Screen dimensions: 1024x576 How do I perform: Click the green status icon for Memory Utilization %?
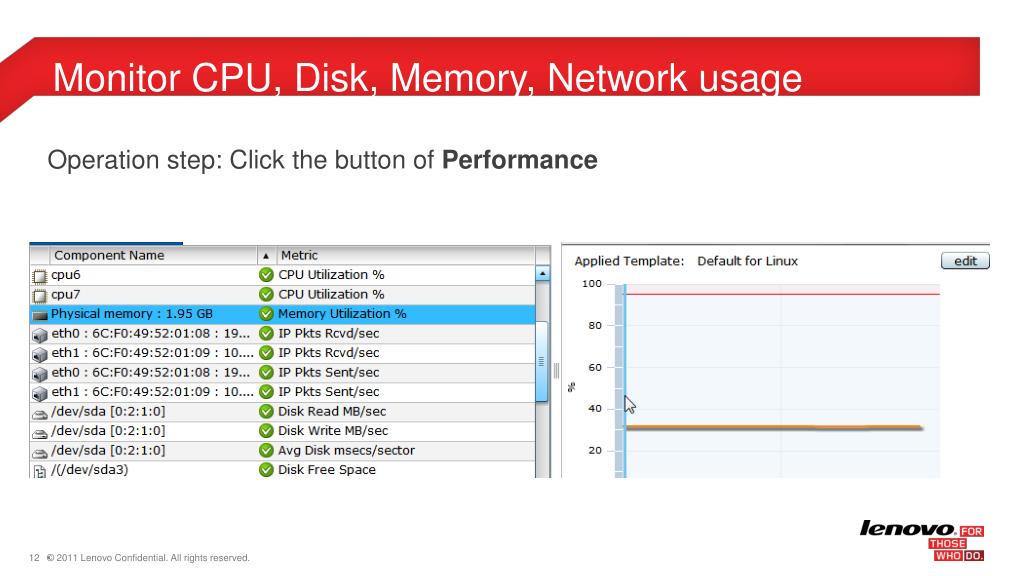click(266, 314)
